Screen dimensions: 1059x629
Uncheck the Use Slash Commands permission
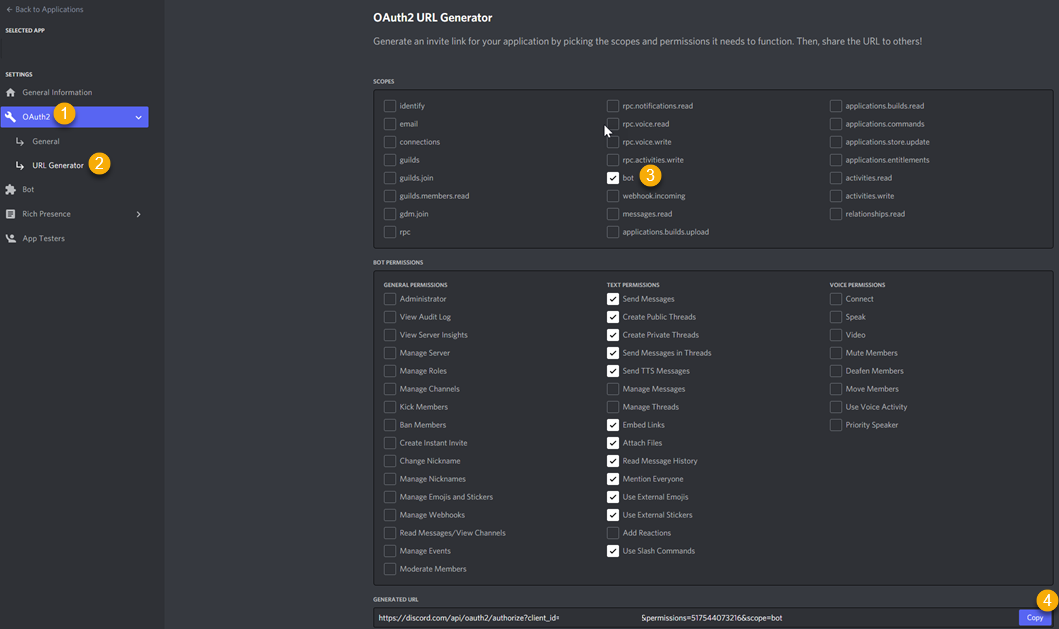click(x=613, y=551)
